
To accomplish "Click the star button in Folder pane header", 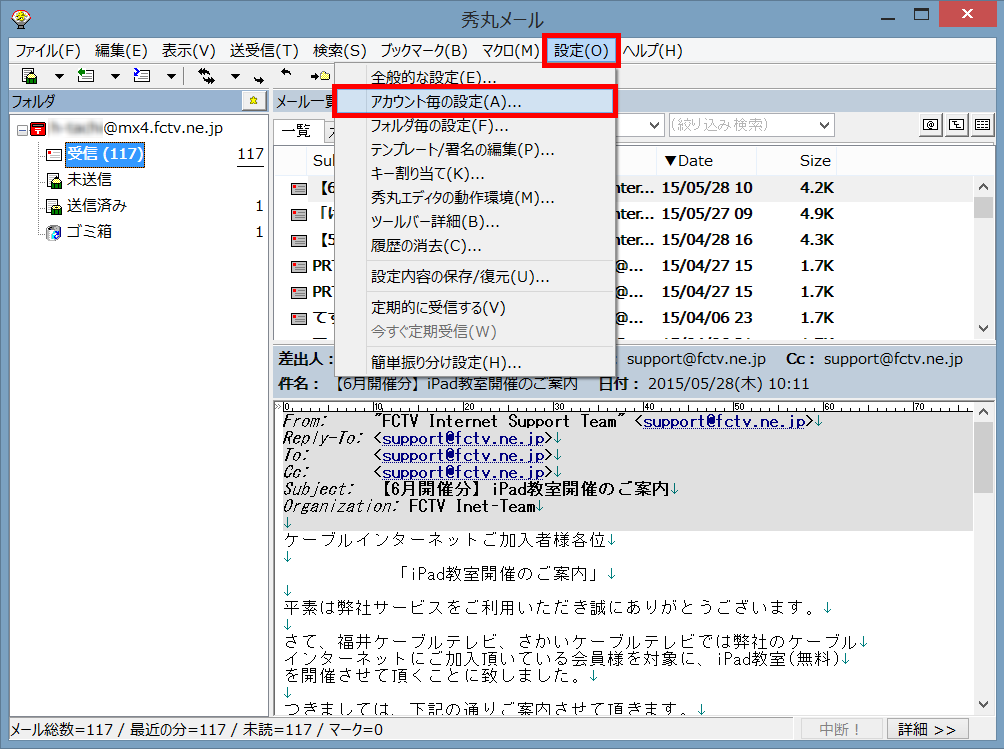I will point(254,101).
